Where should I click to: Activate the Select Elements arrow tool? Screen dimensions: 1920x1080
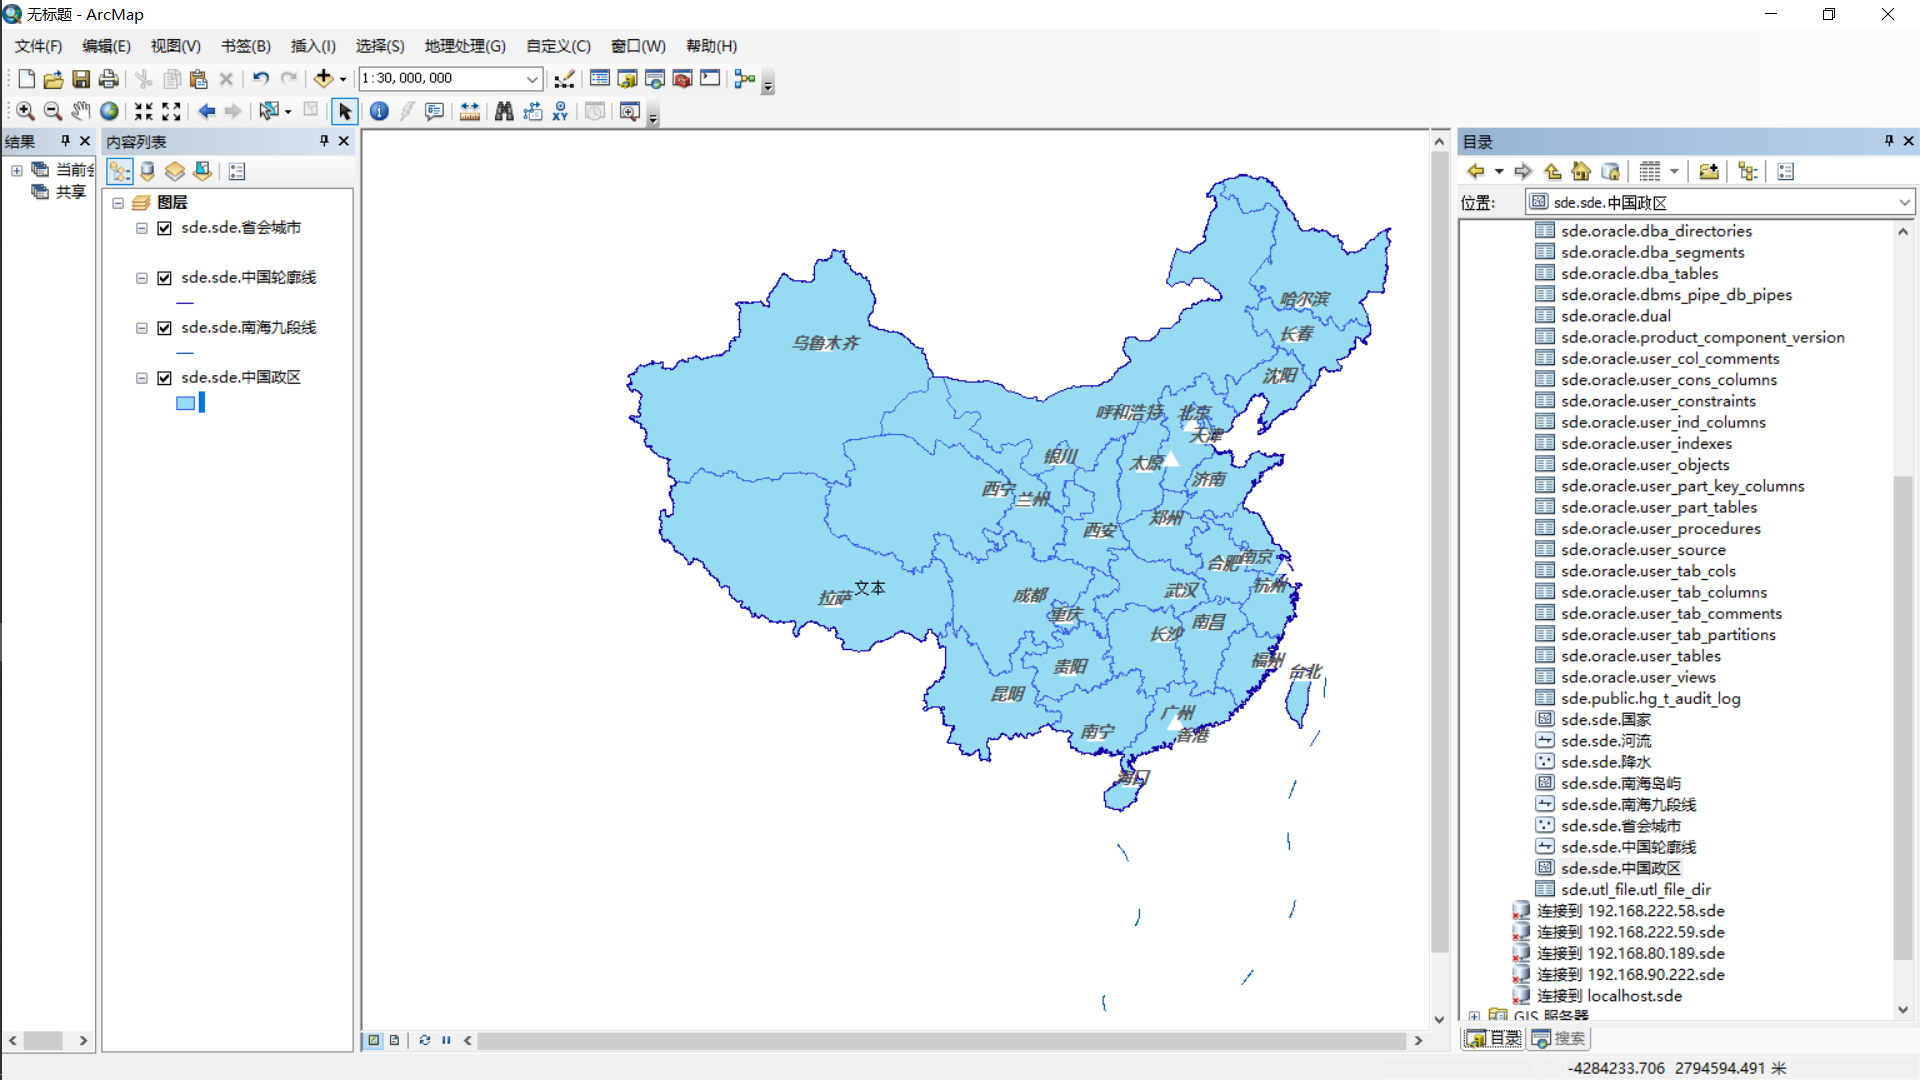coord(344,111)
